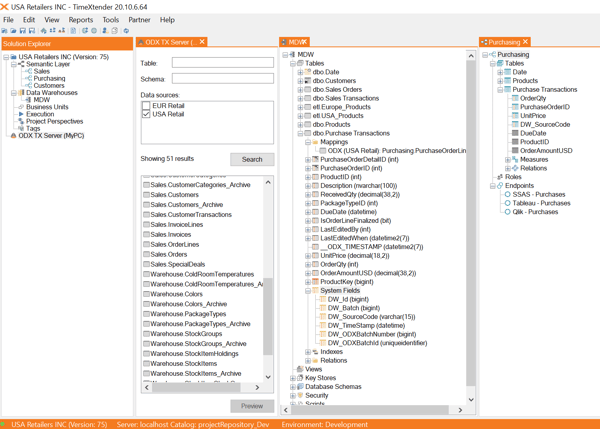This screenshot has width=600, height=429.
Task: Click the ProductKey (bigint) field icon
Action: (315, 282)
